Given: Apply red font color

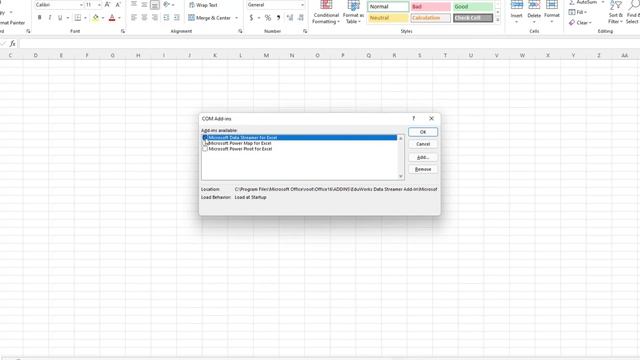Looking at the screenshot, I should click(112, 18).
